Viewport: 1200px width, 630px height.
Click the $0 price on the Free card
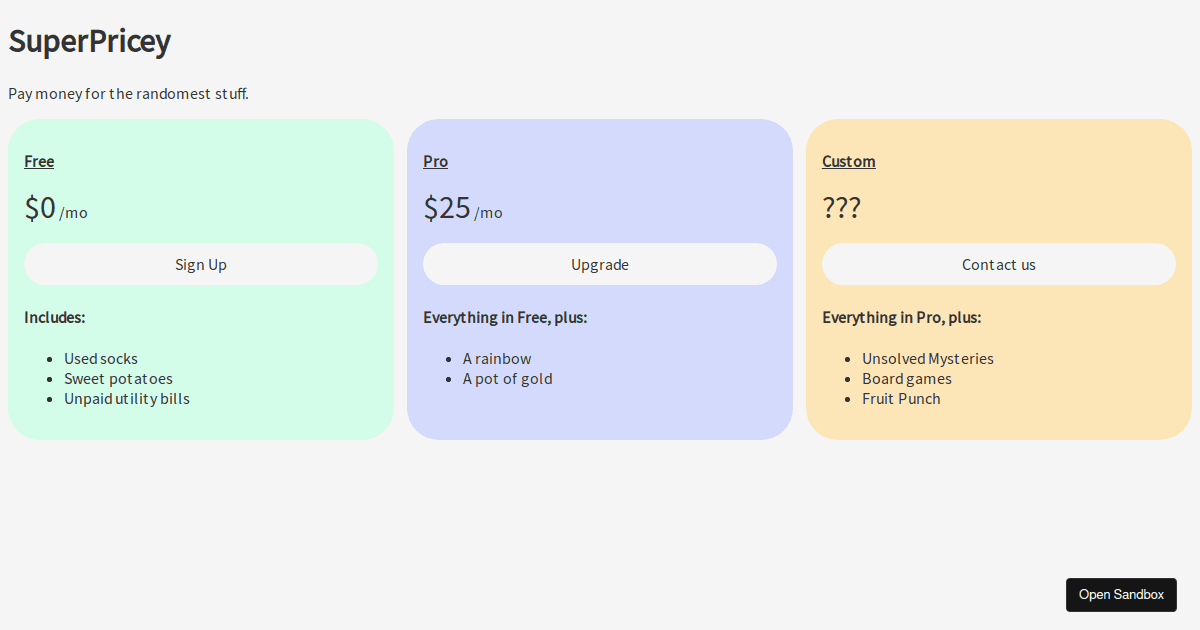point(42,208)
